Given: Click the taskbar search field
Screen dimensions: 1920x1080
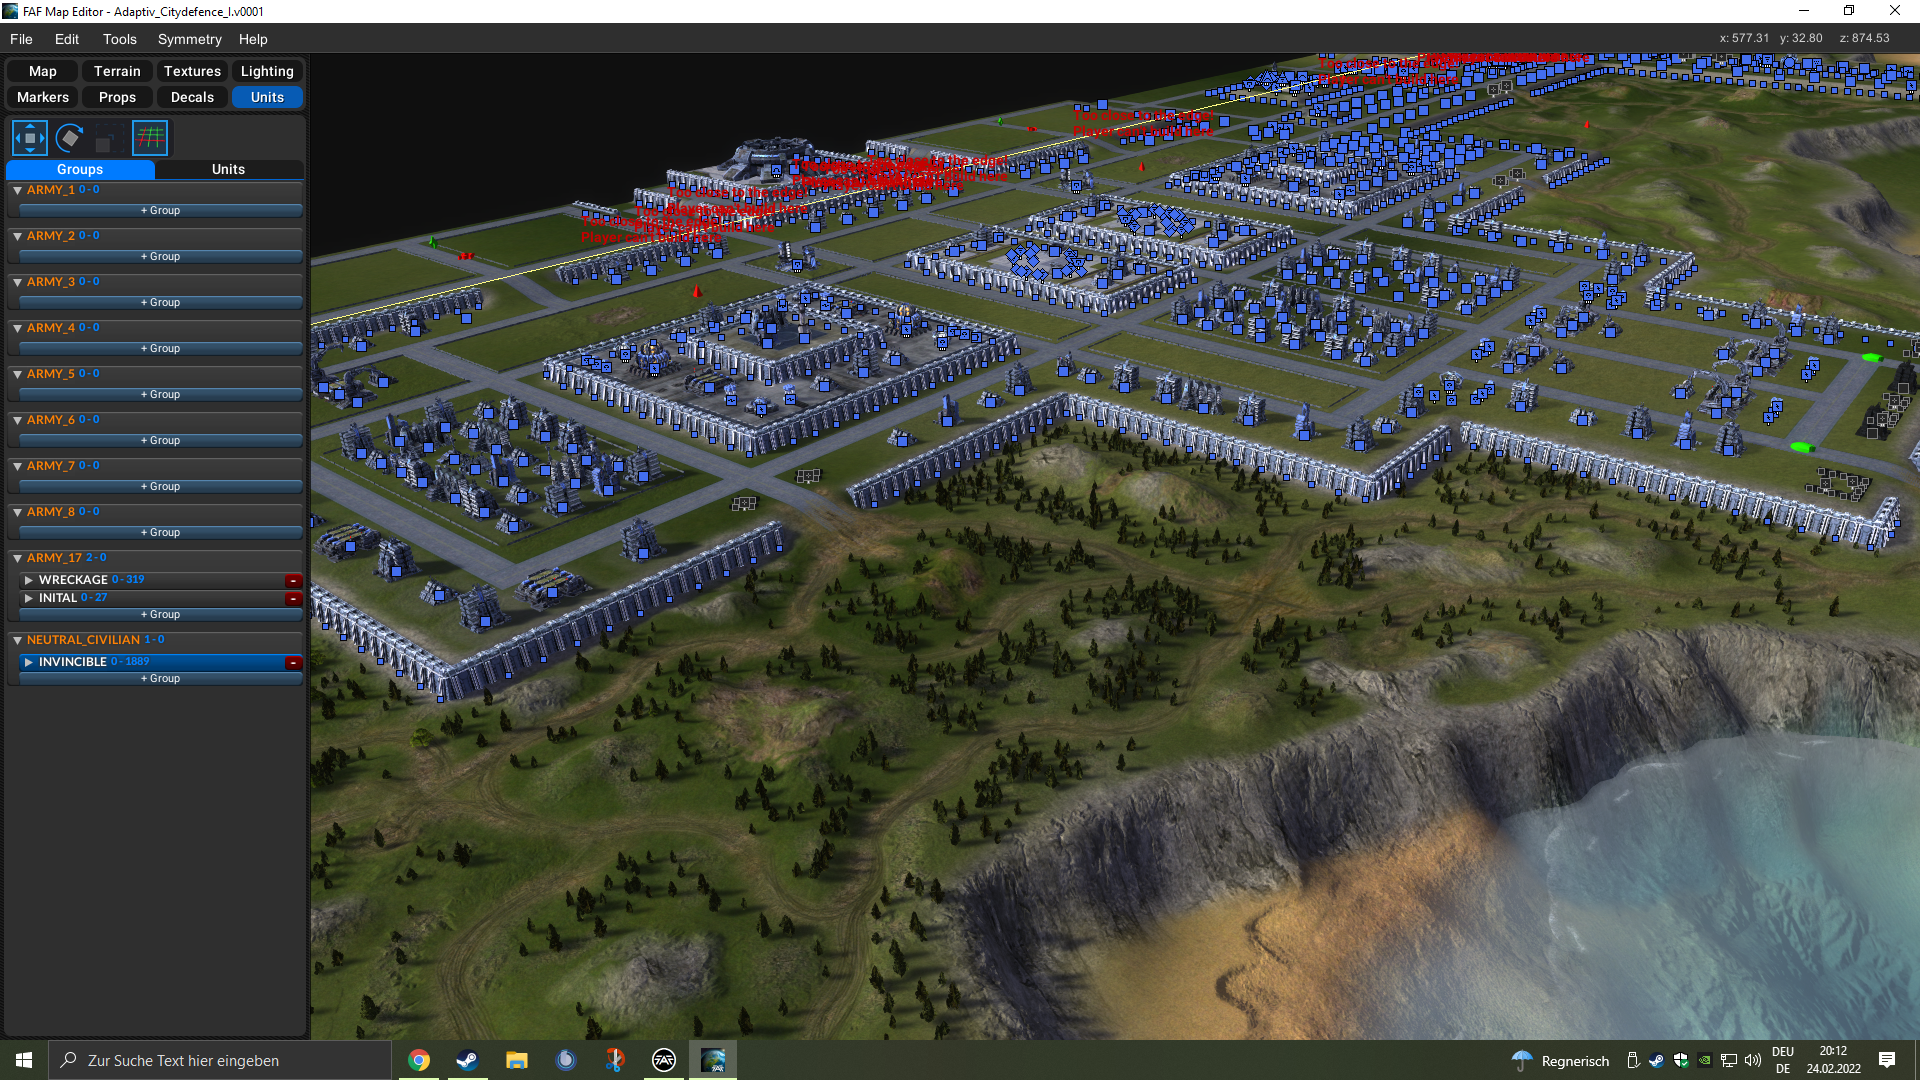Looking at the screenshot, I should (220, 1060).
